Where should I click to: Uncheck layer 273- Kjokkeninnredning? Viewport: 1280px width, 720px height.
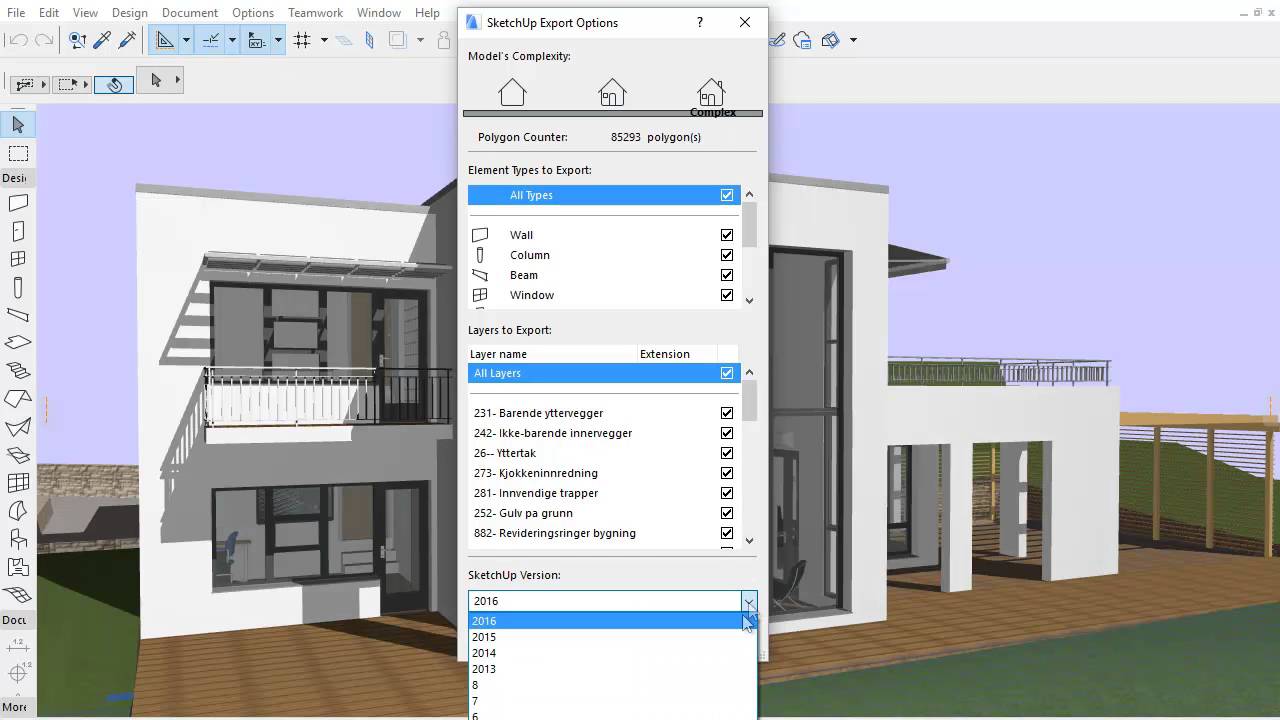tap(727, 473)
